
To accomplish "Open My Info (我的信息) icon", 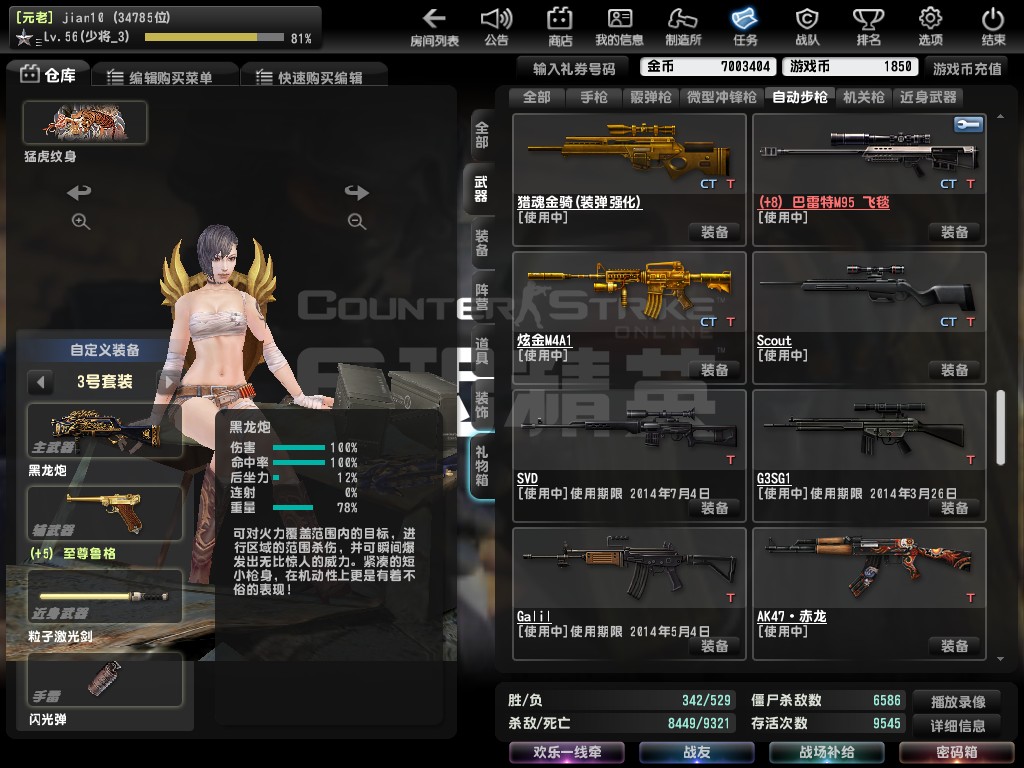I will (x=619, y=26).
